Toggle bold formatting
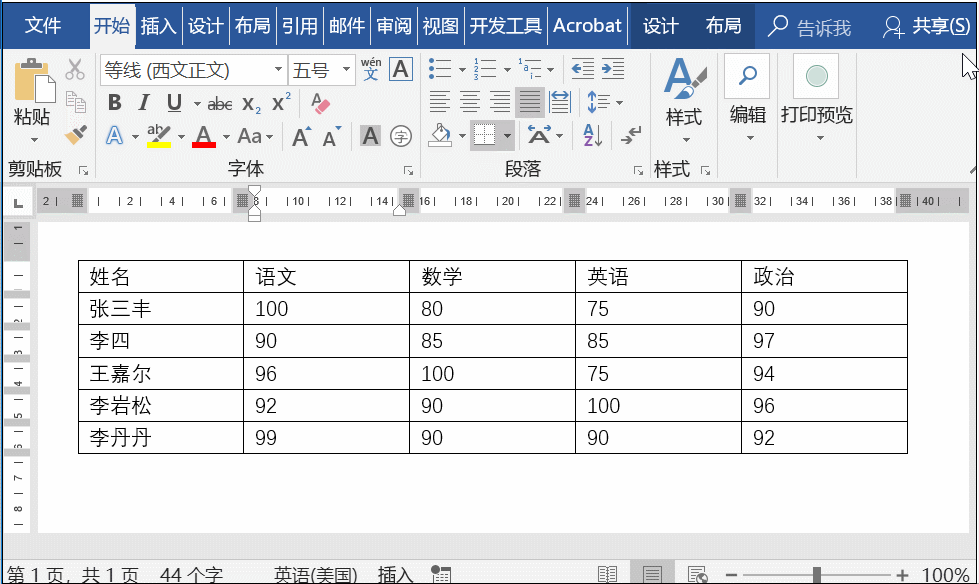The image size is (979, 584). click(x=116, y=101)
